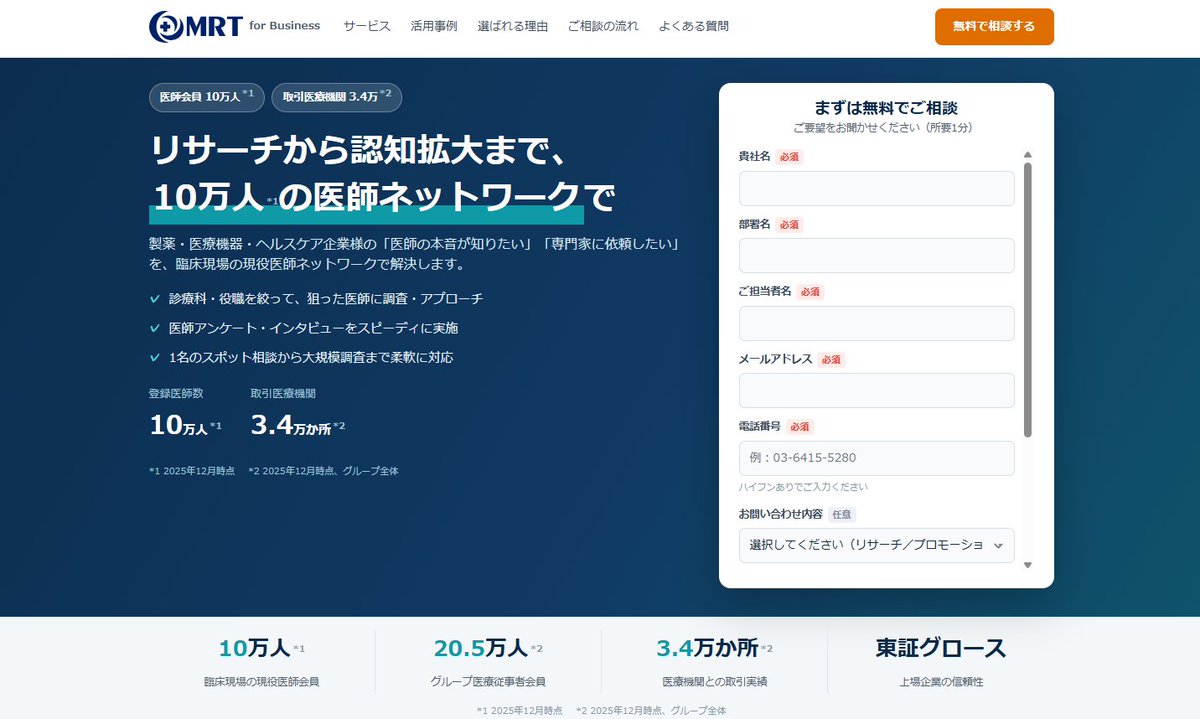
Task: Open the ご相談の流れ nav link
Action: [603, 26]
